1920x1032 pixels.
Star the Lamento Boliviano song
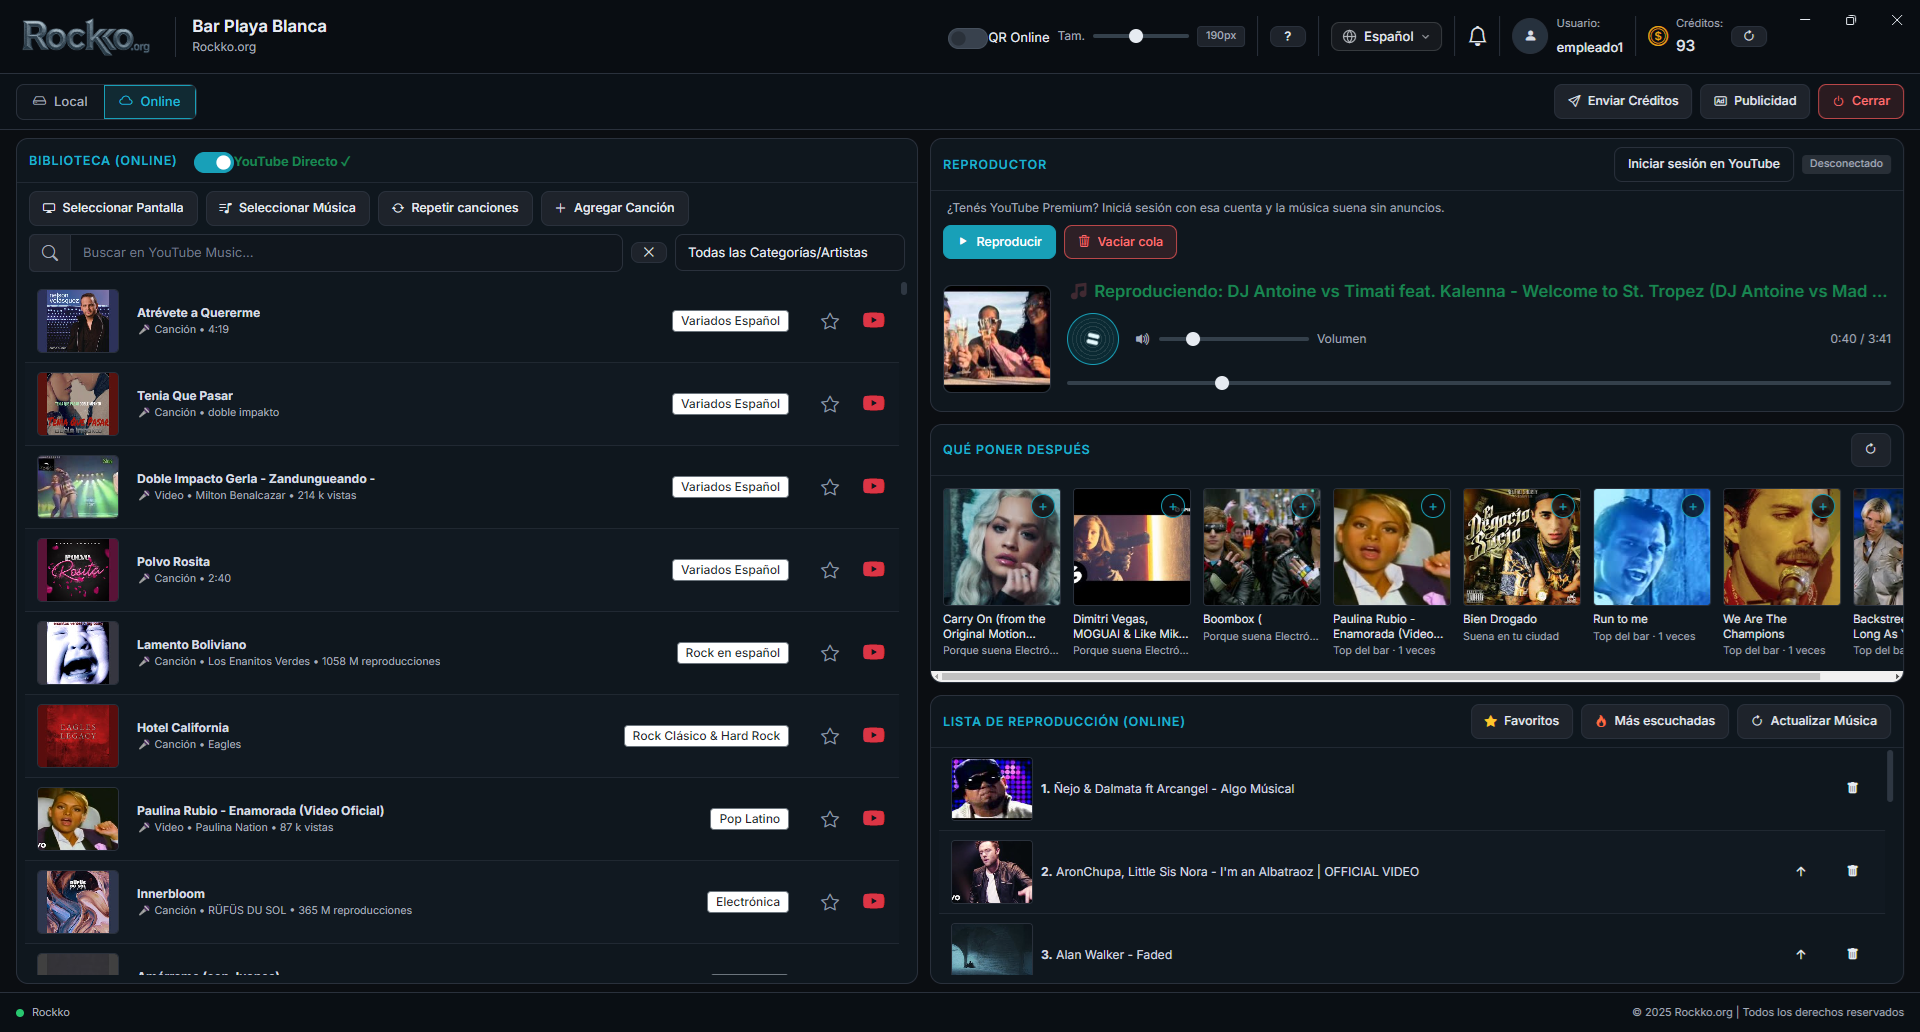[x=830, y=653]
